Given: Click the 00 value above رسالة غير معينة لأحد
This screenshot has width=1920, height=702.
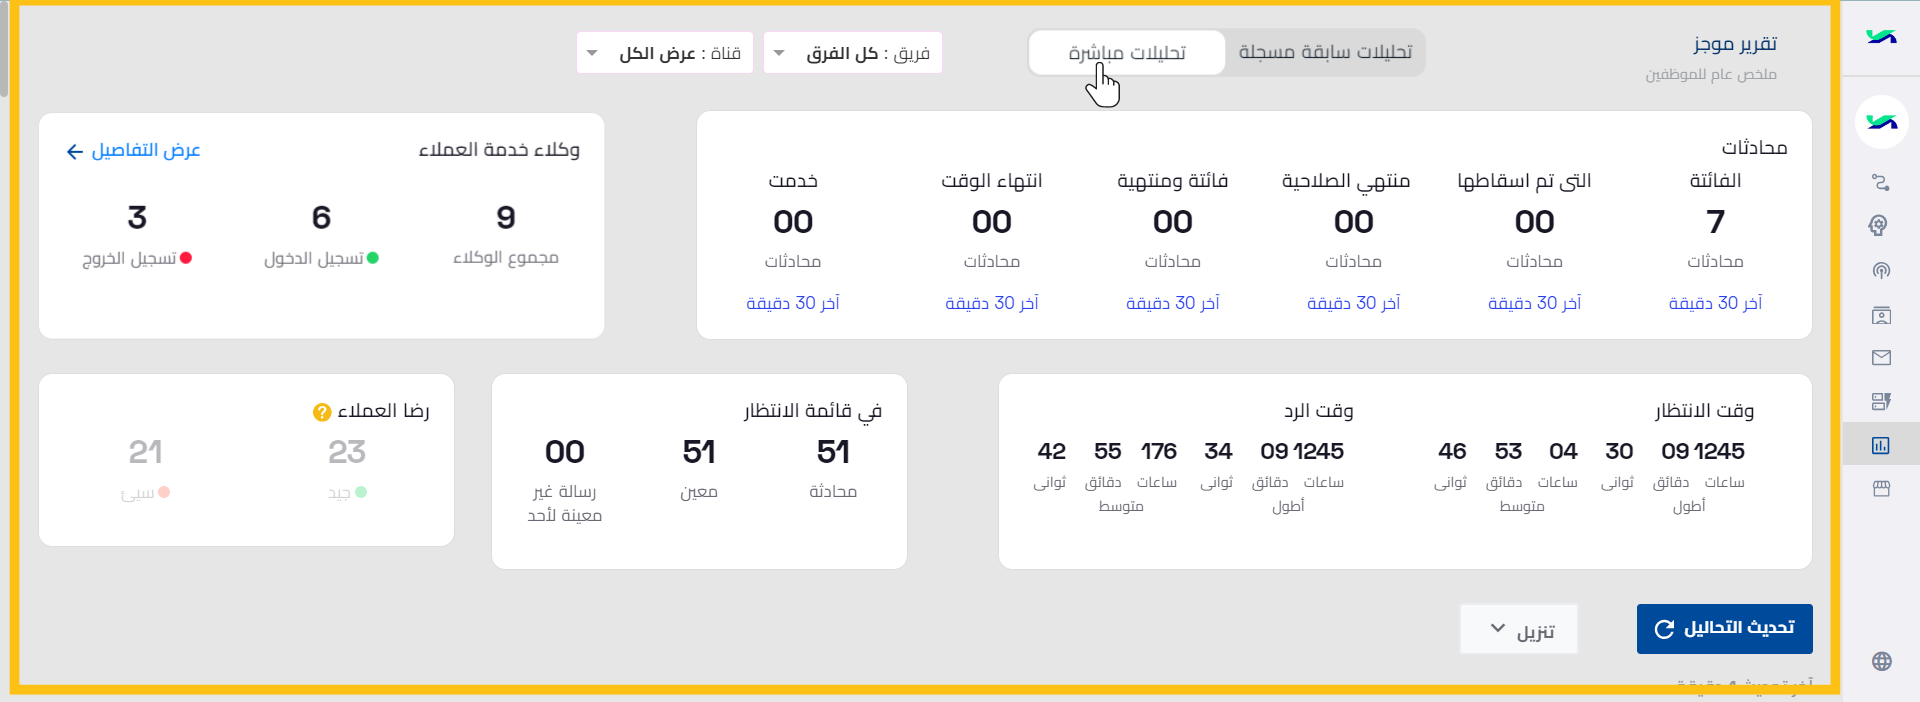Looking at the screenshot, I should click(x=565, y=452).
